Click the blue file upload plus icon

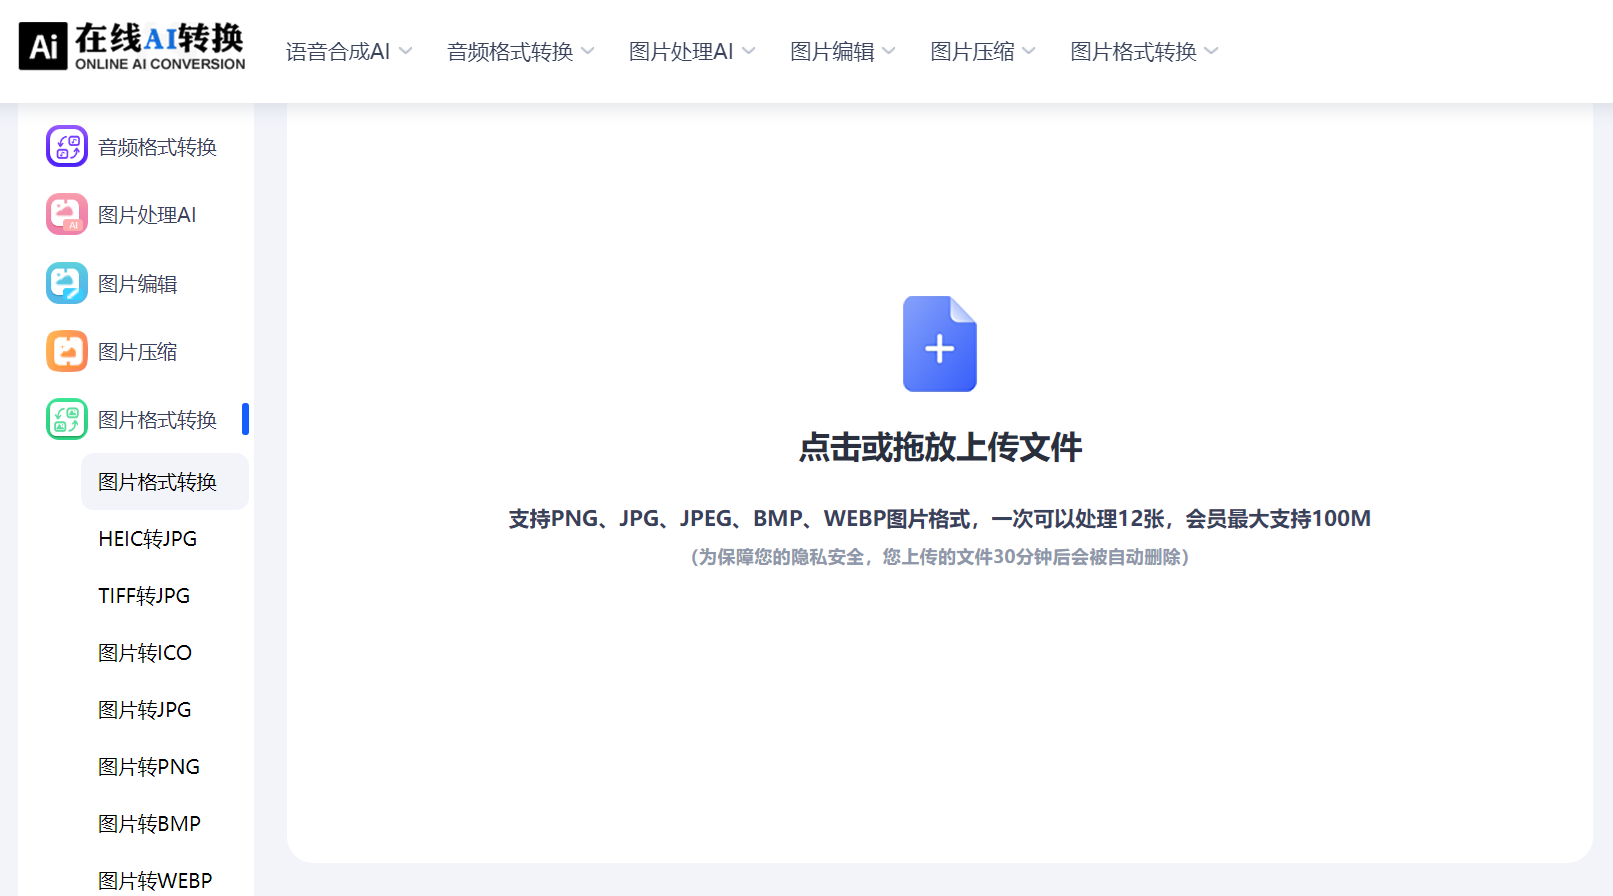tap(939, 344)
